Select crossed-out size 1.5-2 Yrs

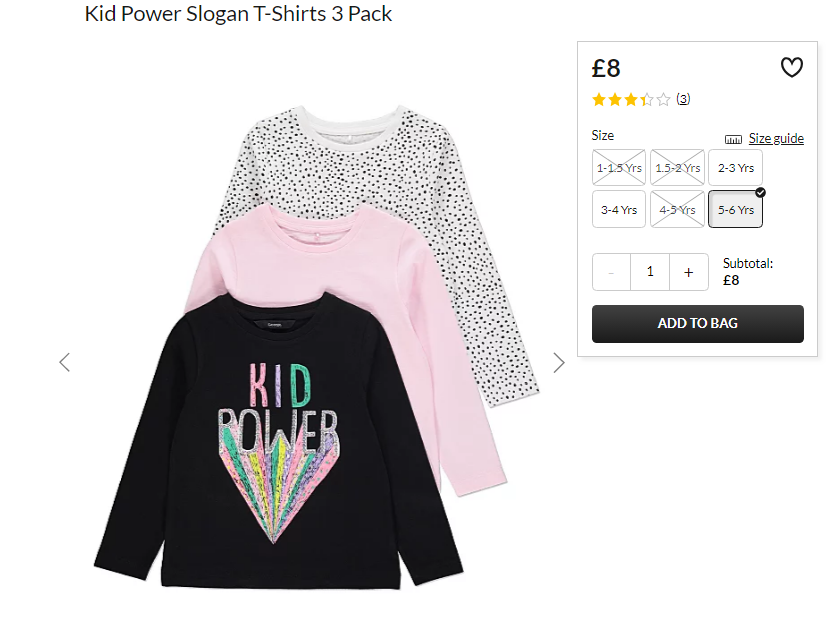[x=677, y=168]
